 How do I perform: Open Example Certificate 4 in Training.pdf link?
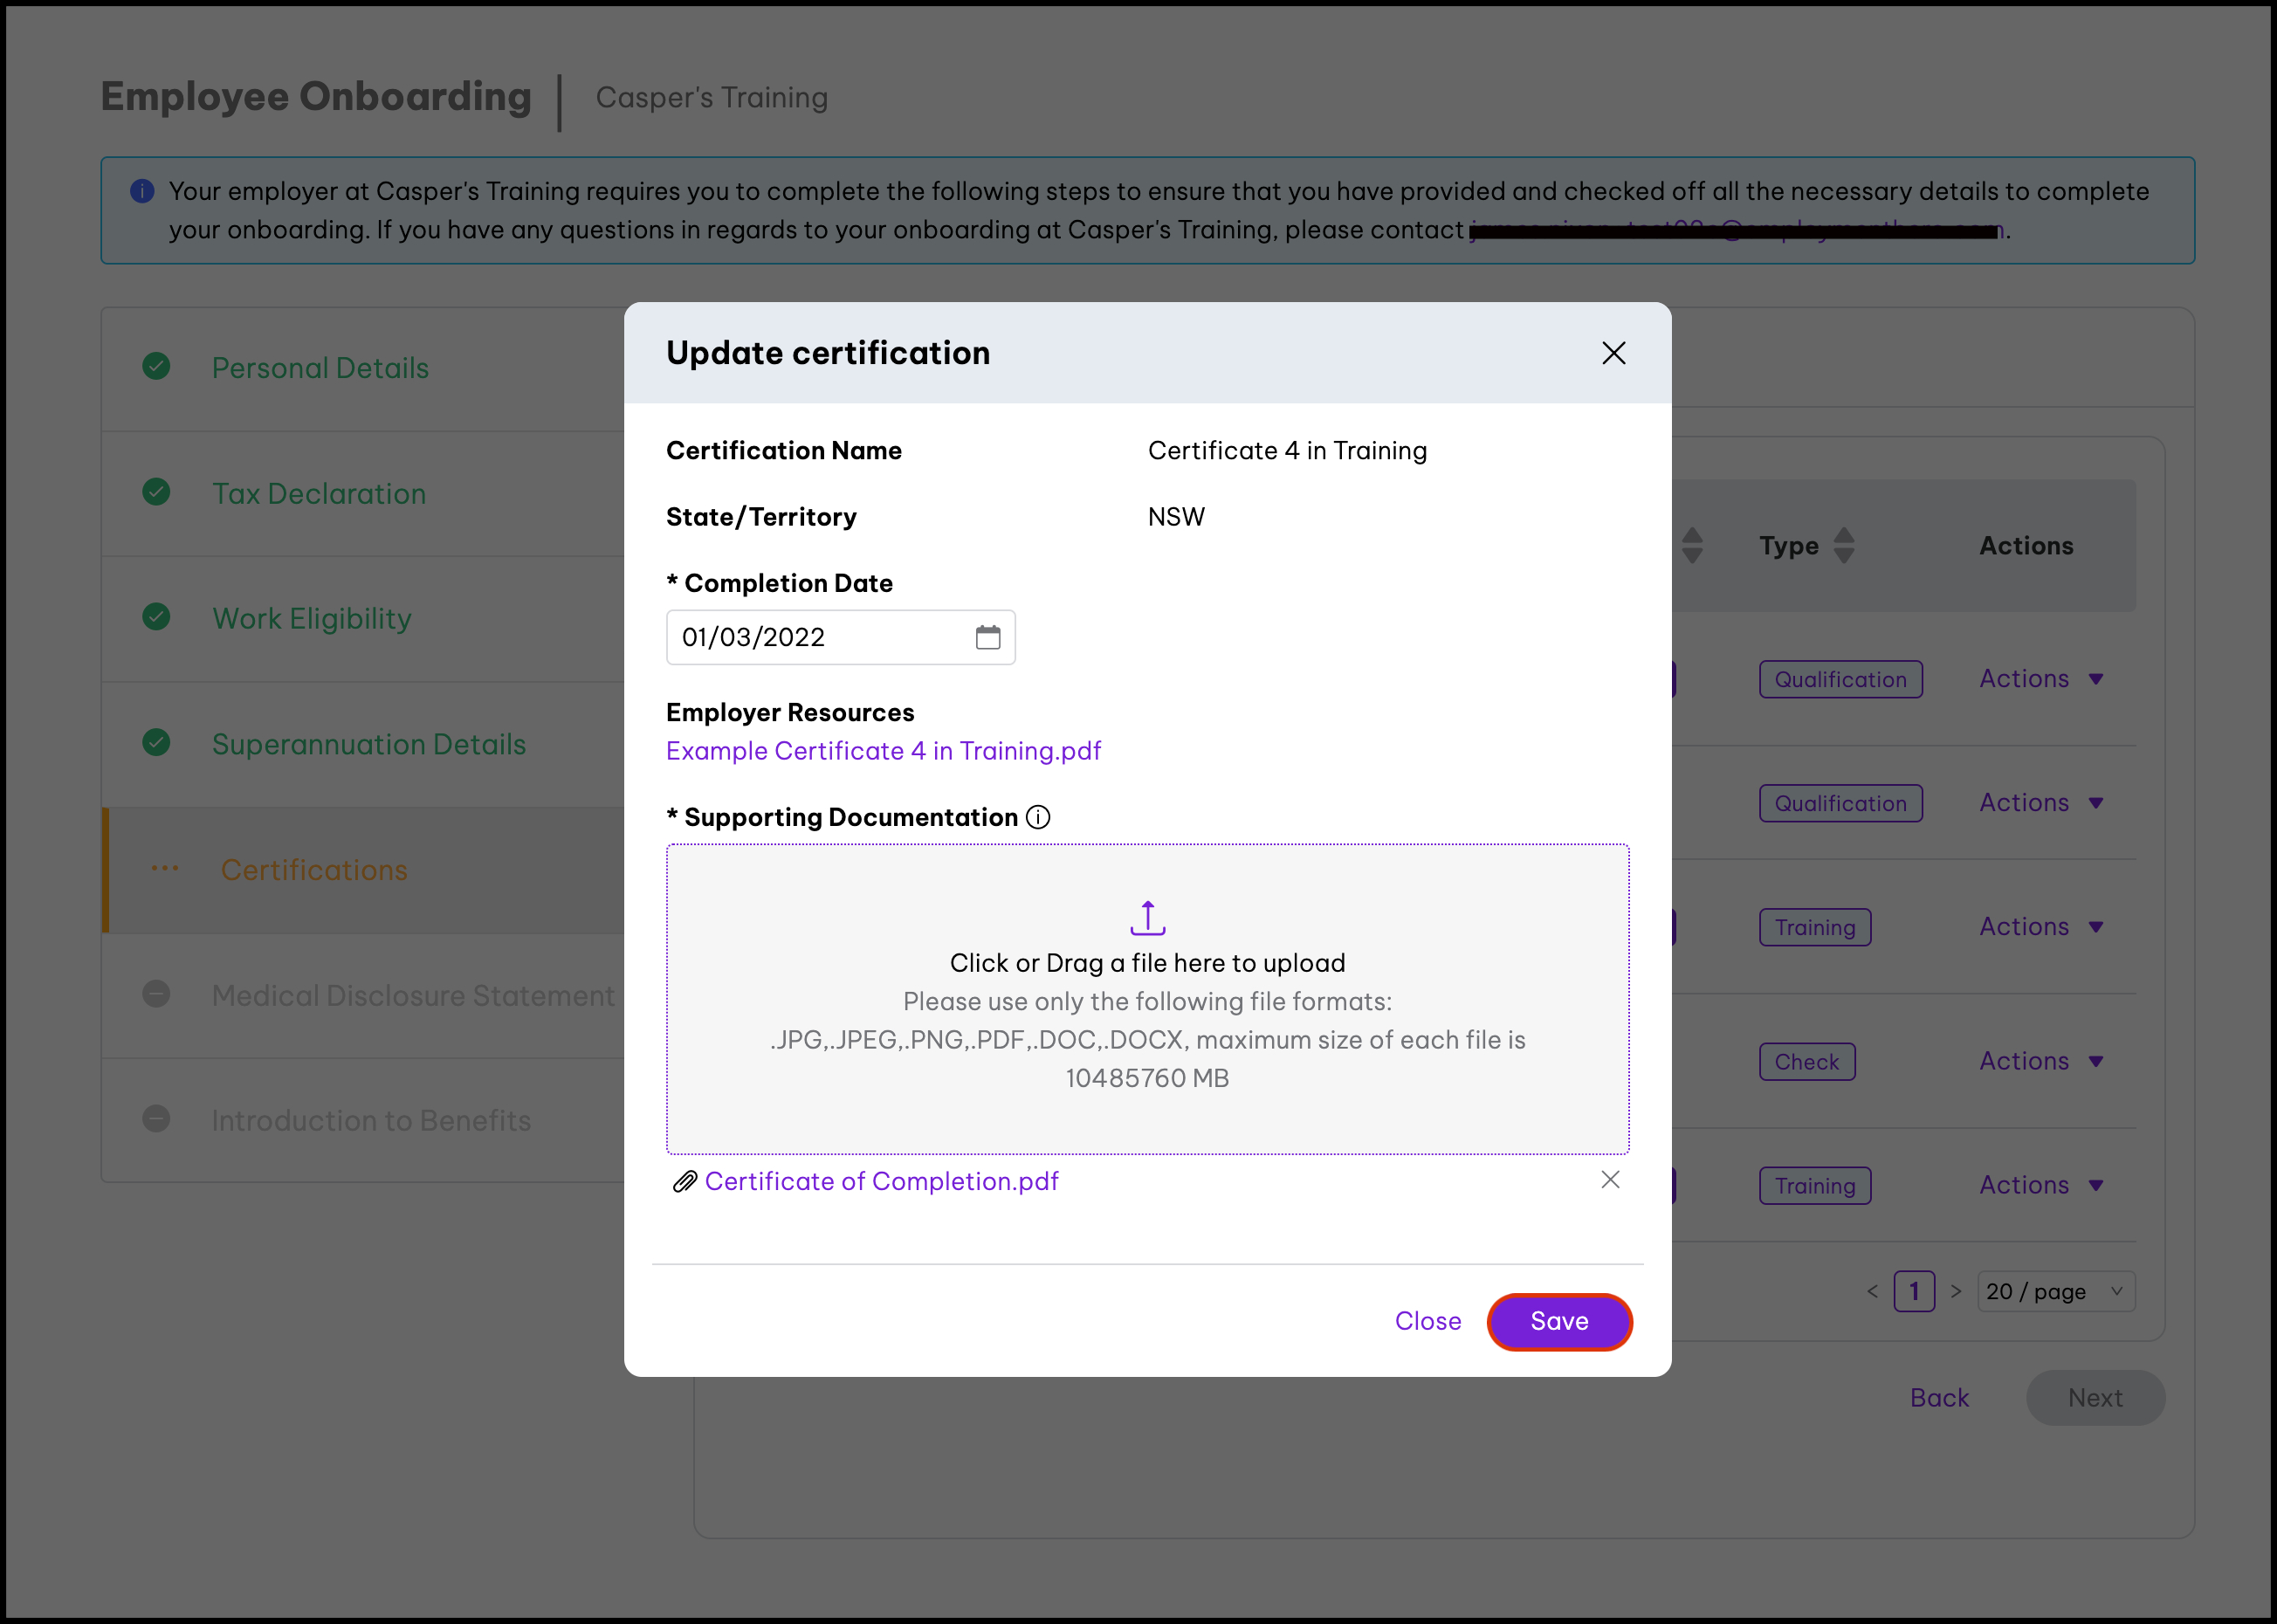coord(883,751)
